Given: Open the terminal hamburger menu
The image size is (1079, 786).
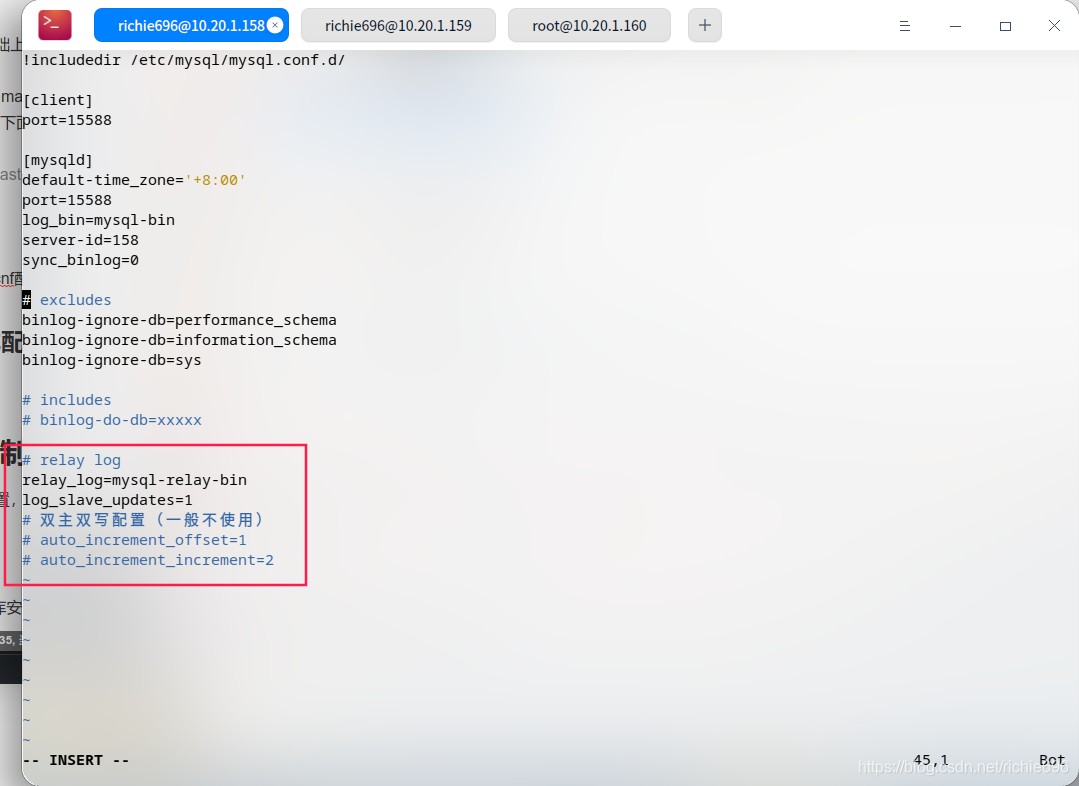Looking at the screenshot, I should pos(905,26).
